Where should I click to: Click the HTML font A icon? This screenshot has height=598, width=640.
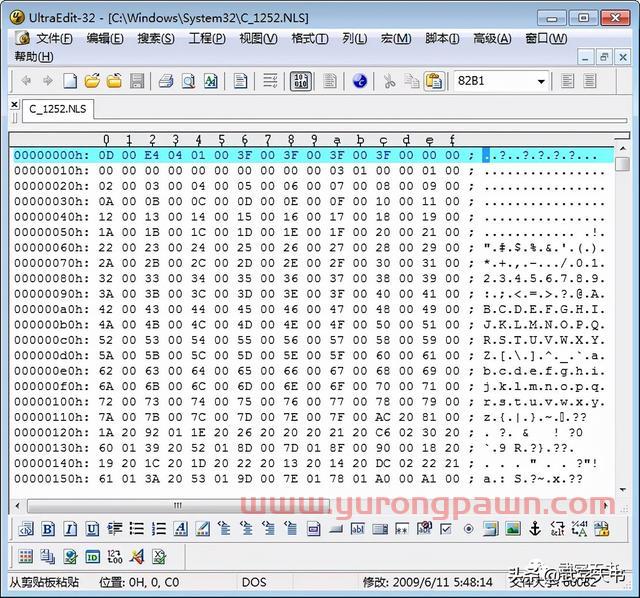(180, 529)
